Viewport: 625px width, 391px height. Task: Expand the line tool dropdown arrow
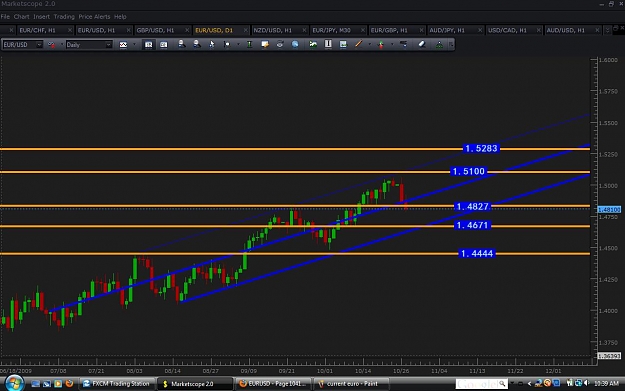[369, 45]
